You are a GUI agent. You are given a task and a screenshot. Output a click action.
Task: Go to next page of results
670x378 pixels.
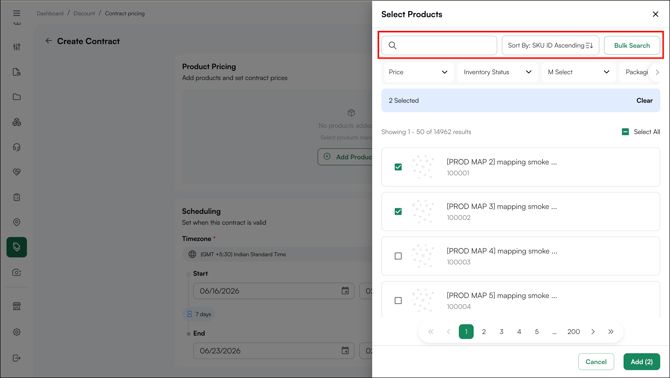pos(593,331)
